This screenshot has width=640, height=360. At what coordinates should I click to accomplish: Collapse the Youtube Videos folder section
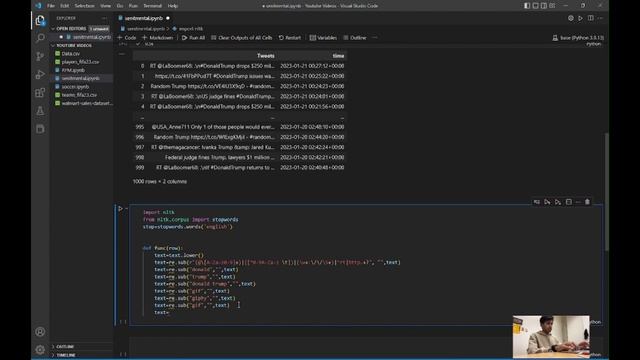(x=53, y=45)
